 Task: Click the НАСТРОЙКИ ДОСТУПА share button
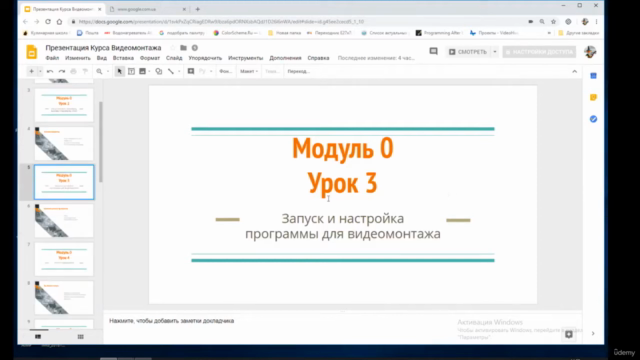(539, 52)
